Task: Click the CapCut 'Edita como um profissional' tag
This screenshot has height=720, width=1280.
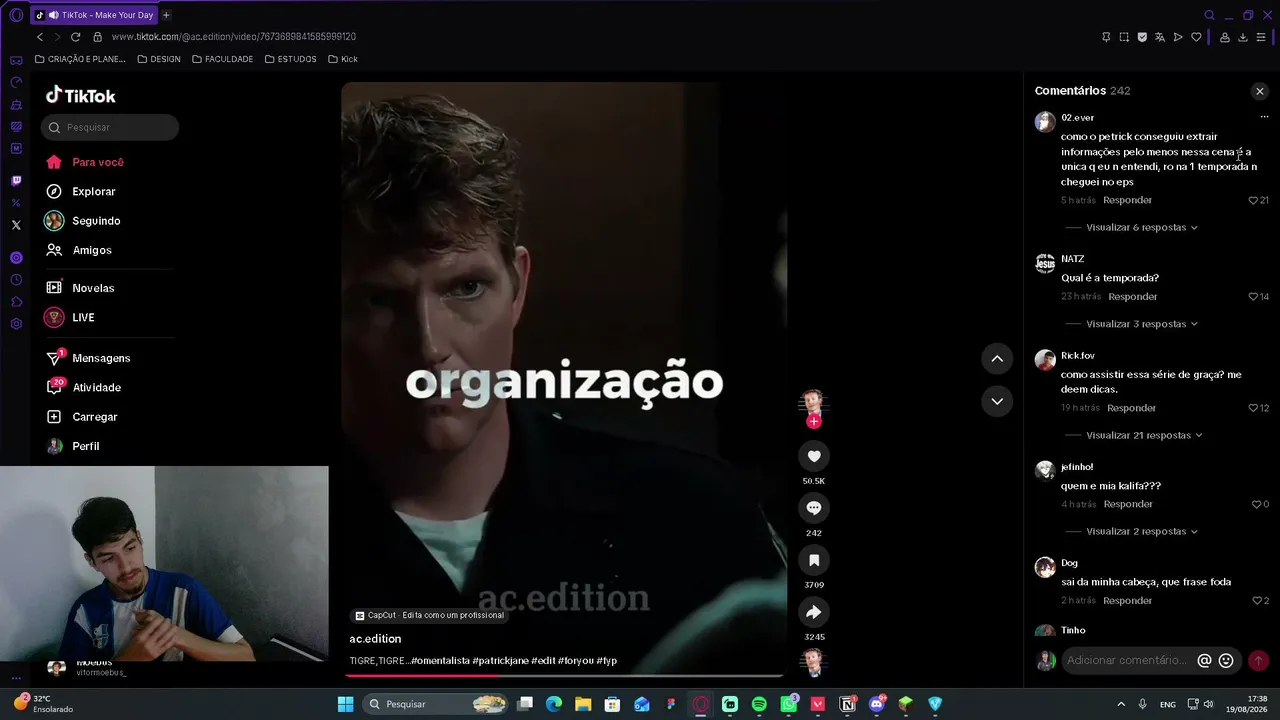Action: [429, 615]
